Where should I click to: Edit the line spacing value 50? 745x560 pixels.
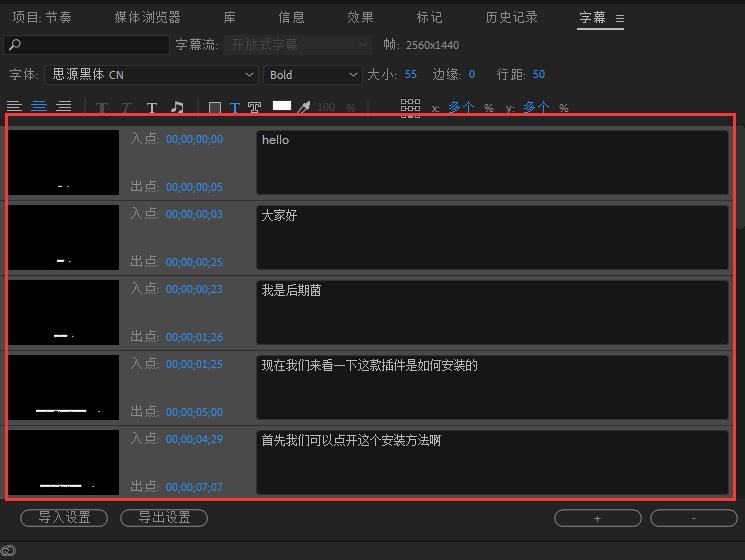pyautogui.click(x=539, y=75)
